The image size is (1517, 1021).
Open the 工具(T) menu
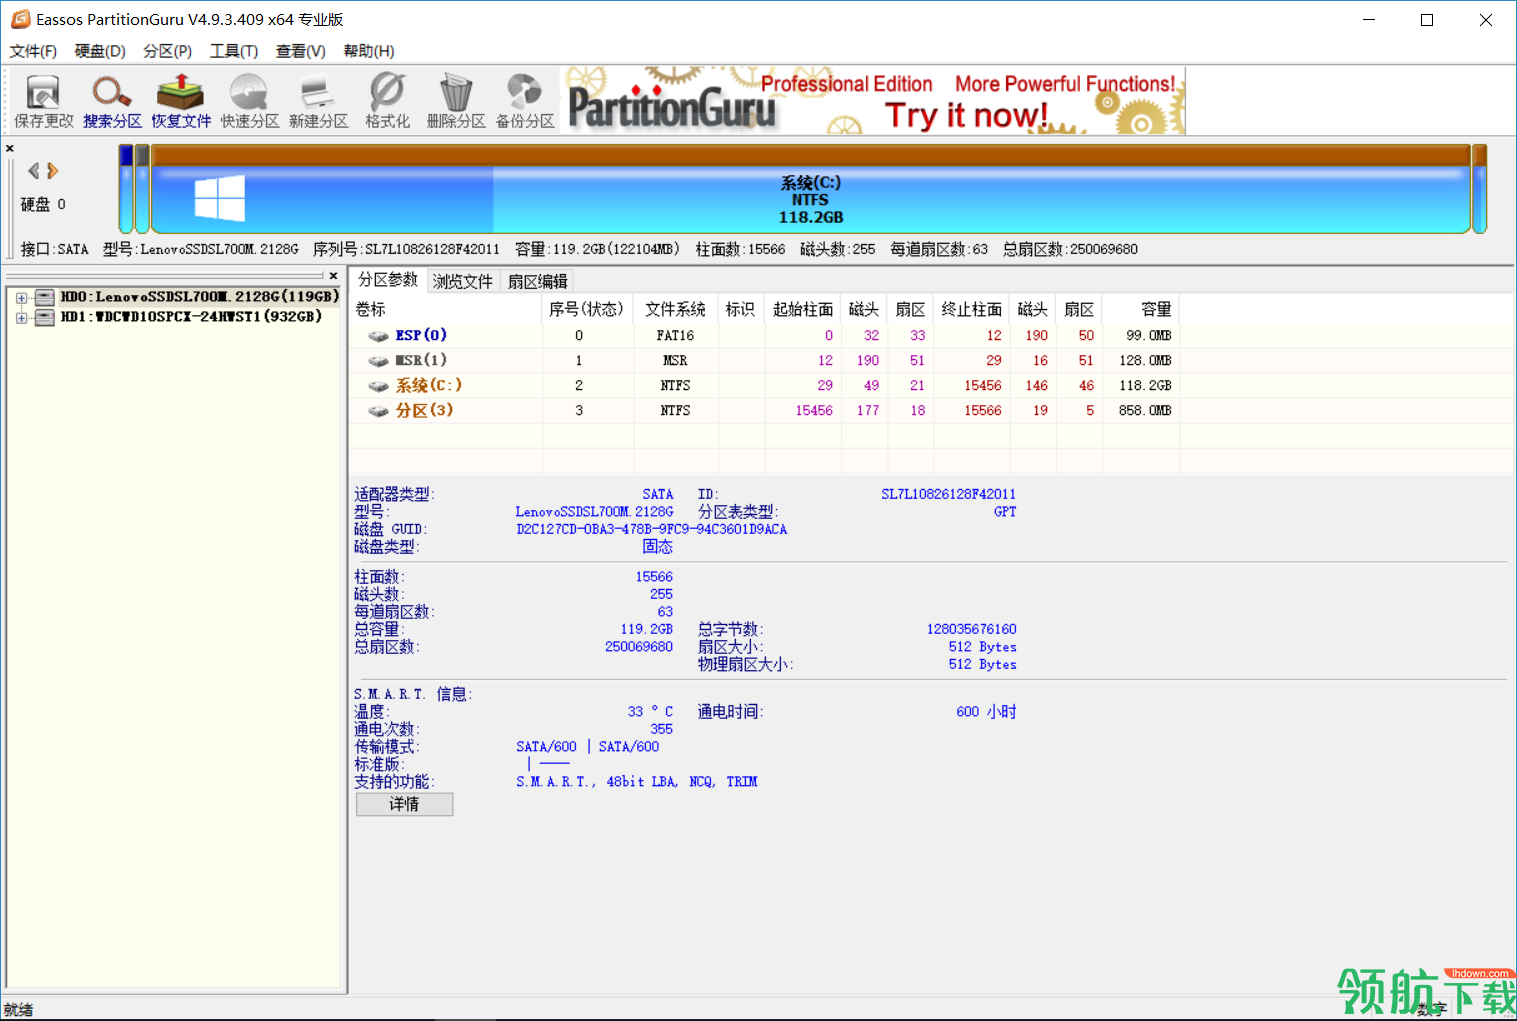(x=234, y=51)
